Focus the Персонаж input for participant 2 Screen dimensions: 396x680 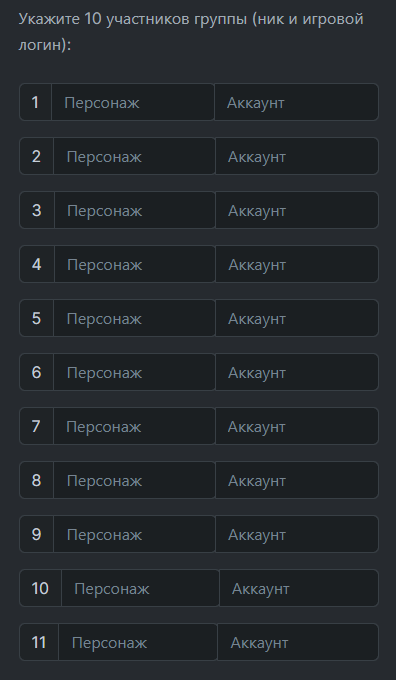(x=134, y=156)
